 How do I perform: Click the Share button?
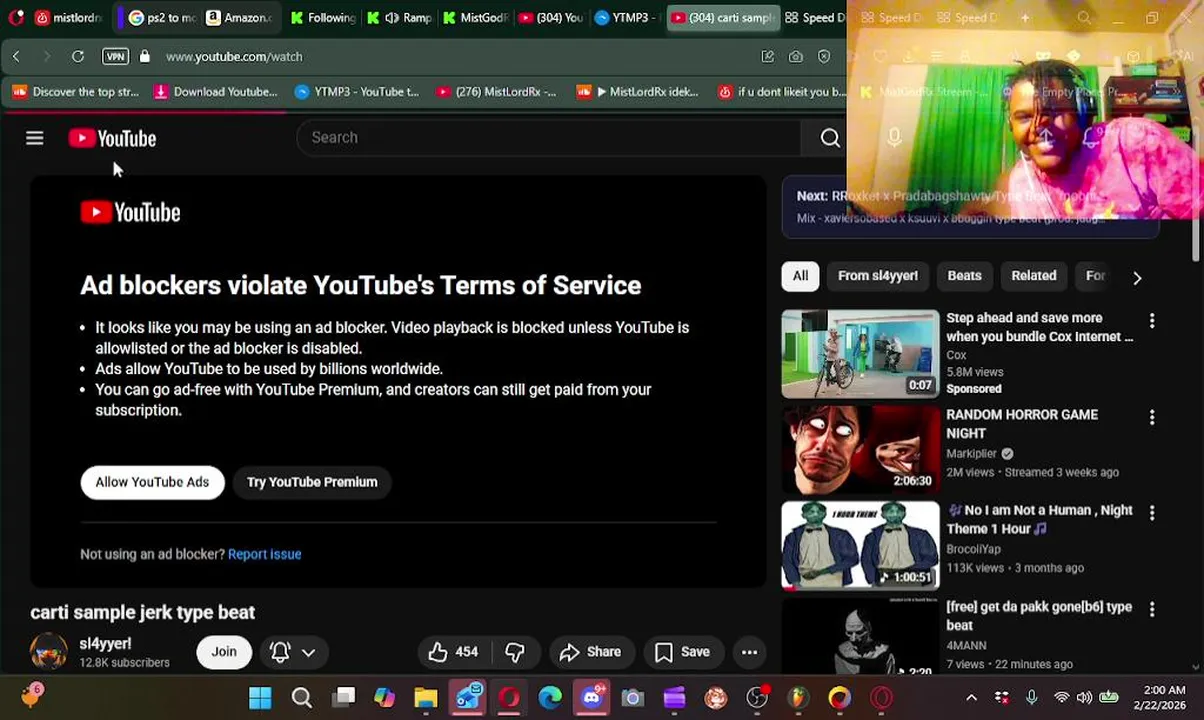click(591, 652)
